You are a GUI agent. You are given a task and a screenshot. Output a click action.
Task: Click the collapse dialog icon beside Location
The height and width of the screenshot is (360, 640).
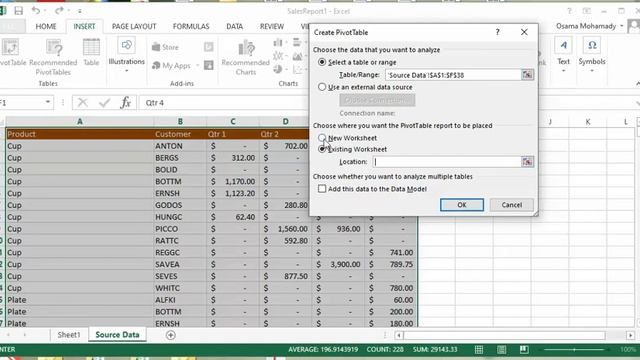click(527, 162)
